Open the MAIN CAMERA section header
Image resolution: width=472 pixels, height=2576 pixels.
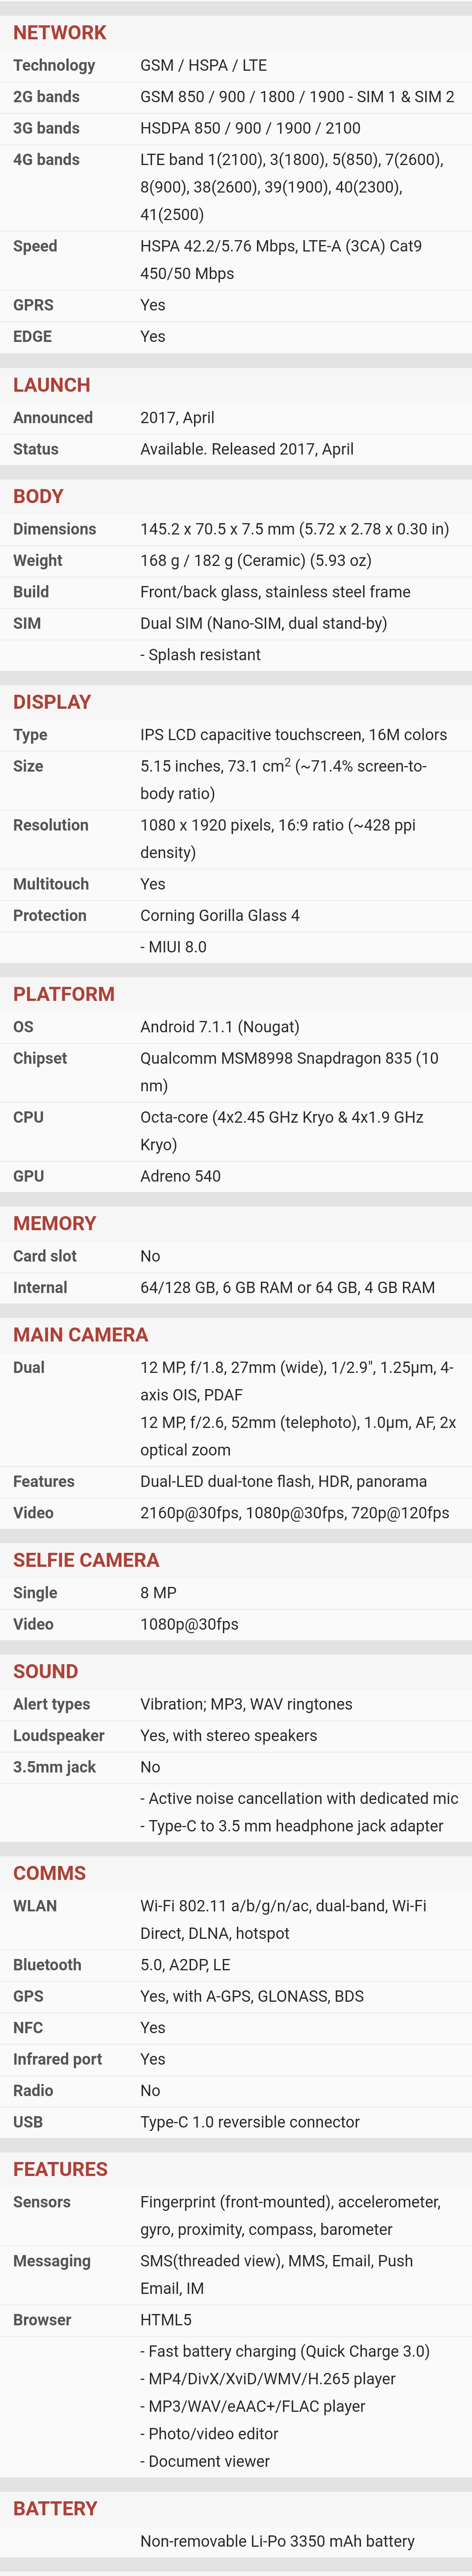(x=80, y=1334)
